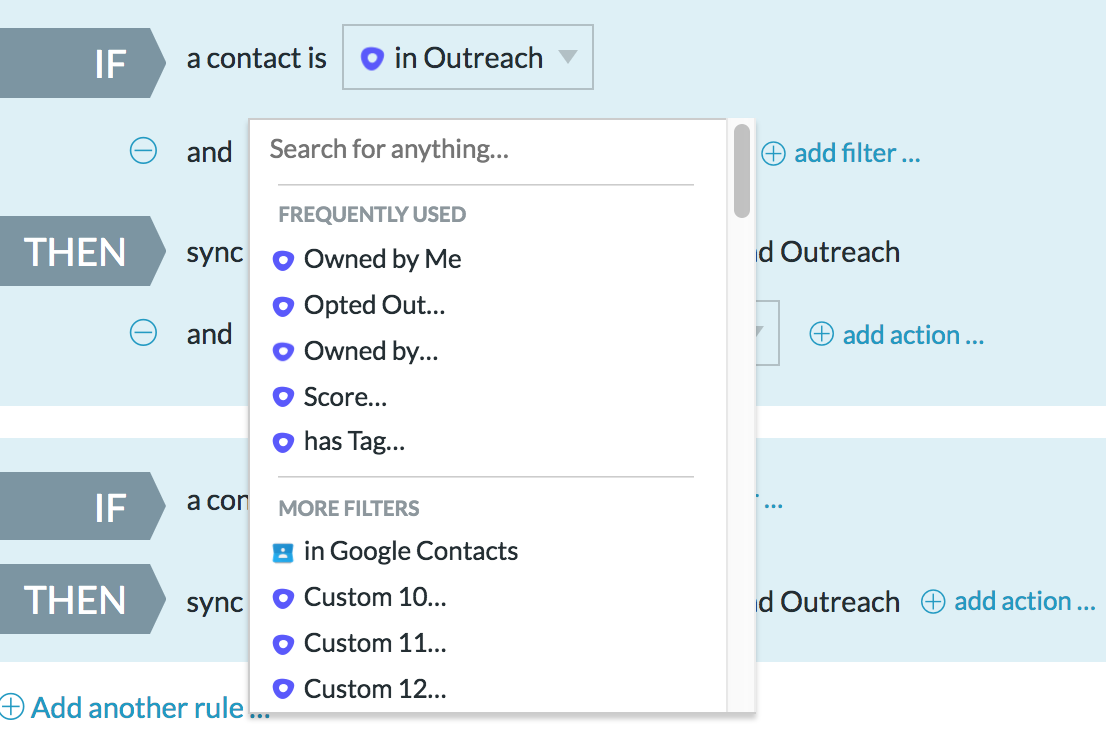Click the lower IF rule label

tap(83, 506)
